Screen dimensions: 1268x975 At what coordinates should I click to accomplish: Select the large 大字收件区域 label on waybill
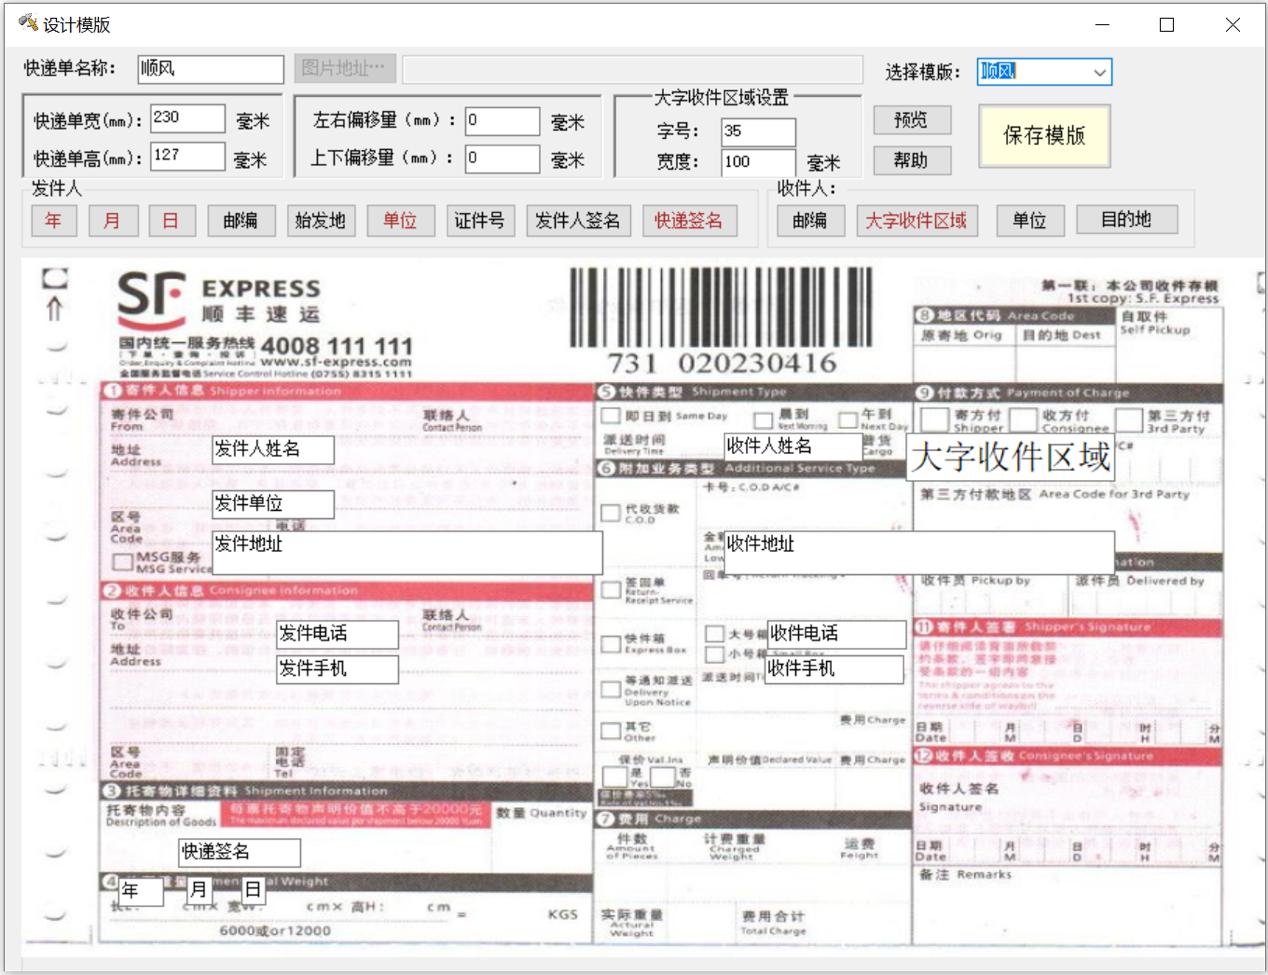coord(1010,458)
